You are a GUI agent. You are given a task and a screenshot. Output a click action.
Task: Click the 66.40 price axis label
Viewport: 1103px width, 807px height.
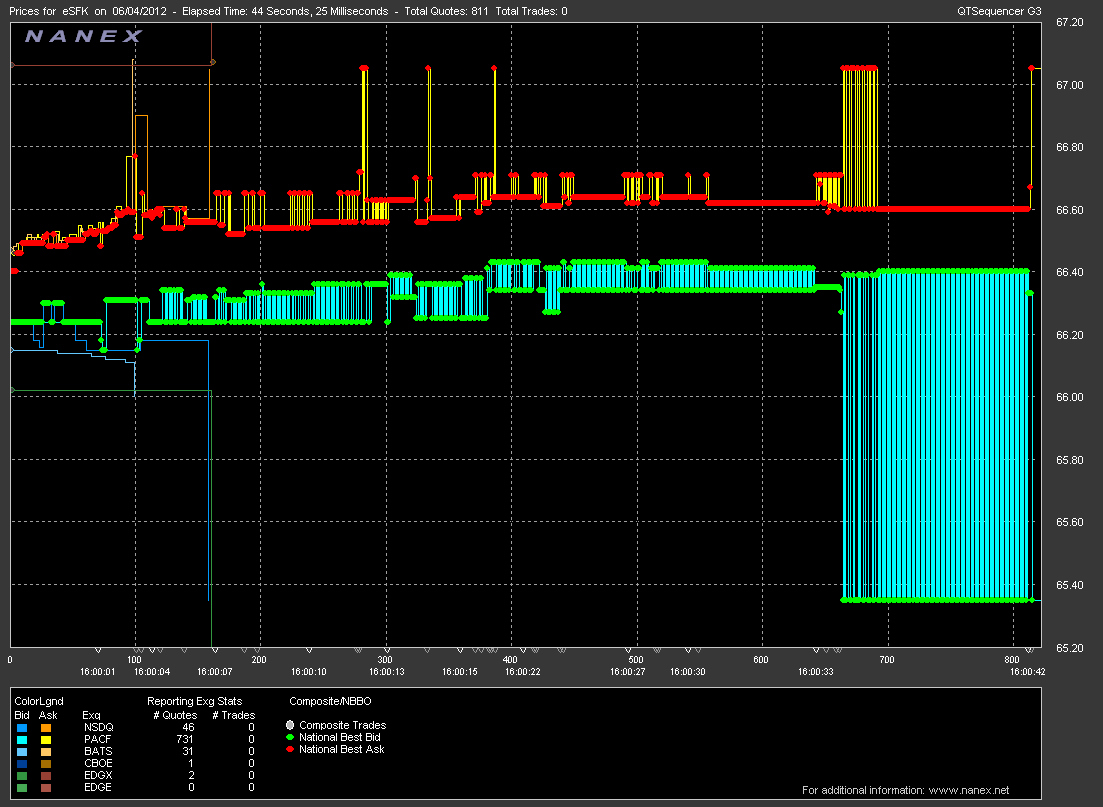pos(1069,272)
